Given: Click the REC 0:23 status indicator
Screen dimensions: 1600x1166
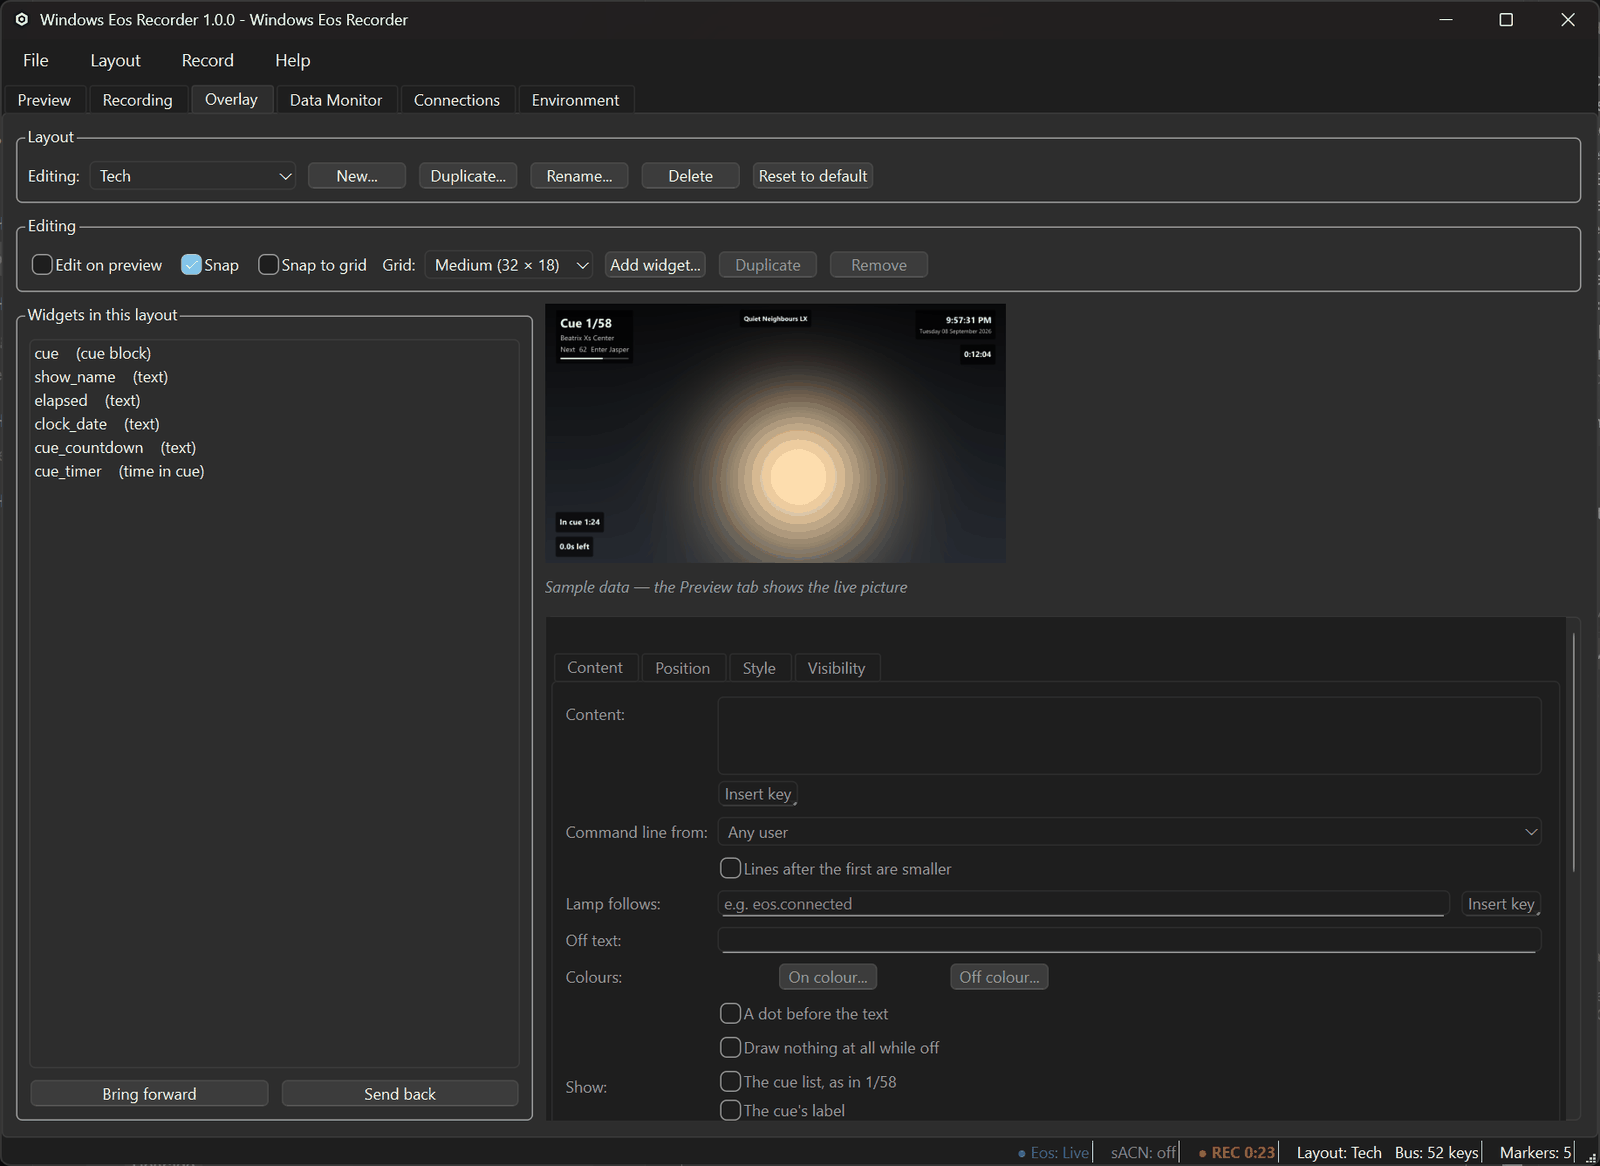Looking at the screenshot, I should [1237, 1153].
